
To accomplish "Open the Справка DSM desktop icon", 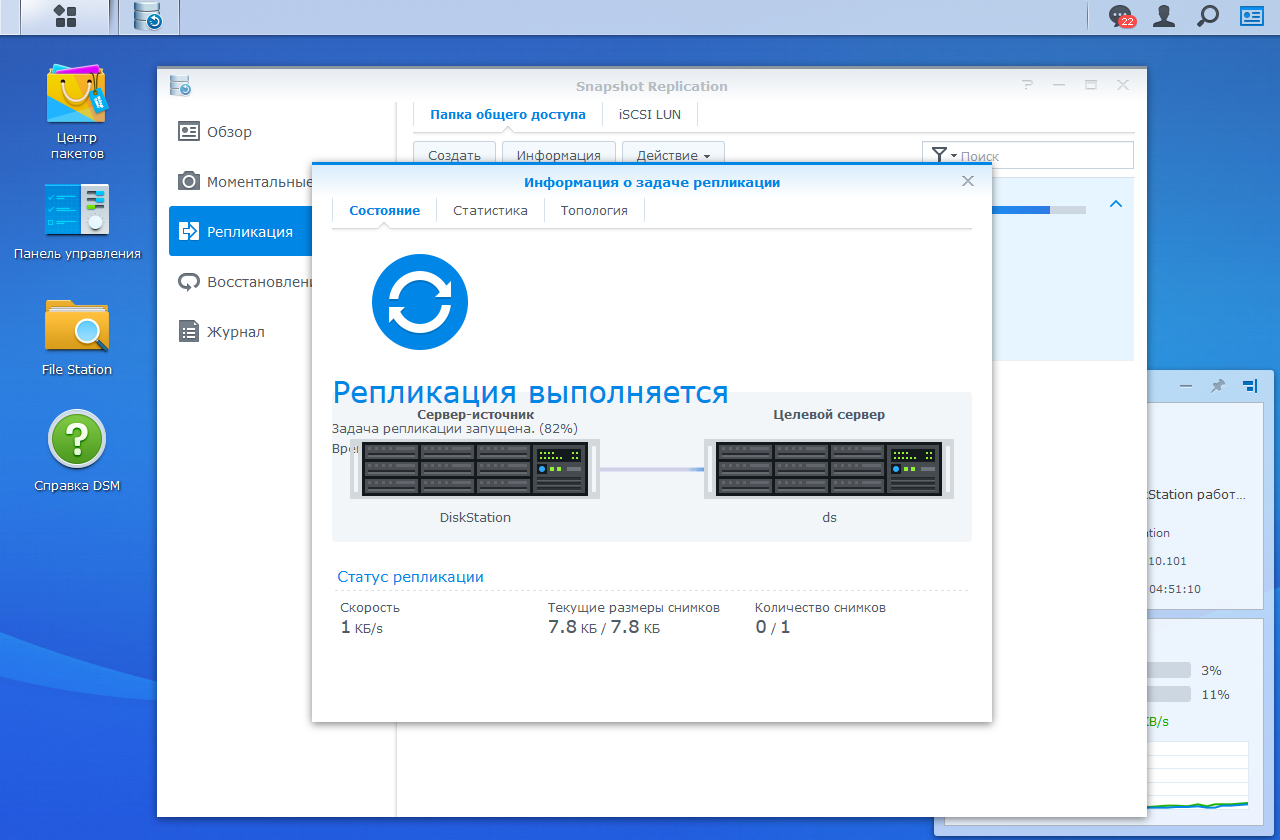I will point(77,451).
